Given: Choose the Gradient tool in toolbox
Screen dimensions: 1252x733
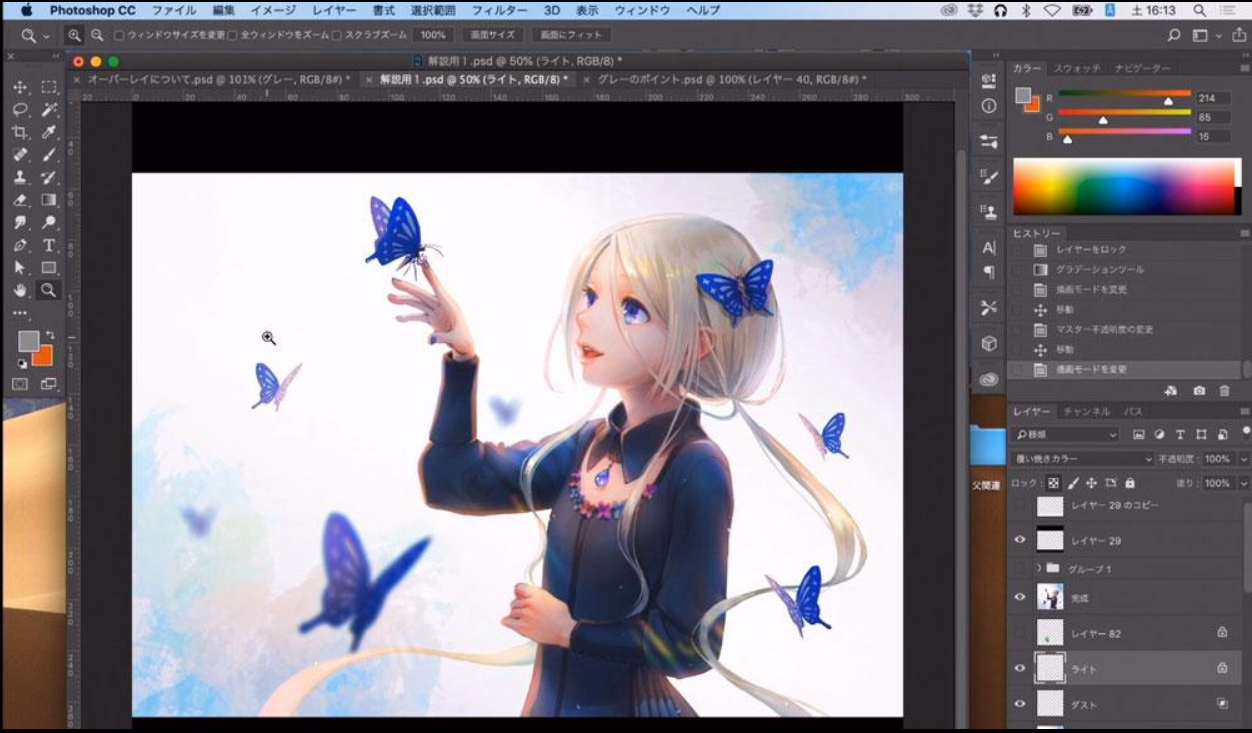Looking at the screenshot, I should point(48,200).
